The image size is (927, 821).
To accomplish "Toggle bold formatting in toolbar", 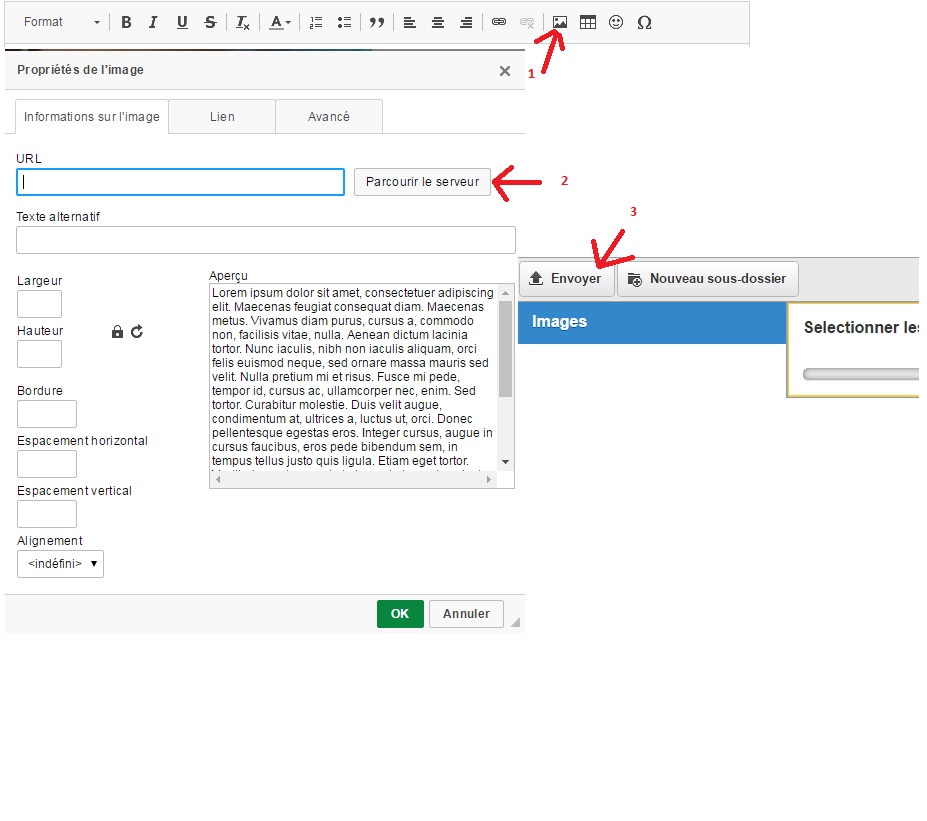I will pos(126,22).
